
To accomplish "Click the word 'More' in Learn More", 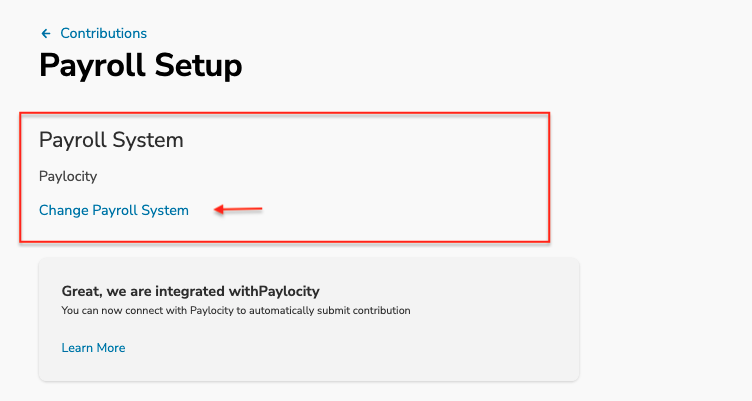I will [111, 348].
